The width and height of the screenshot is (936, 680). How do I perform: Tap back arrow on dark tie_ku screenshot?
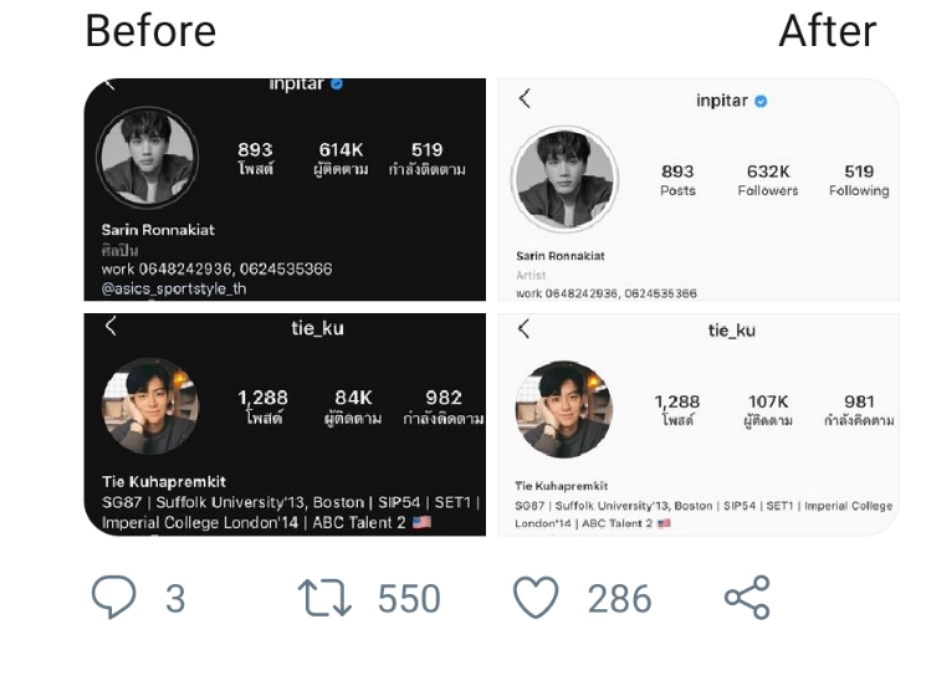click(111, 326)
